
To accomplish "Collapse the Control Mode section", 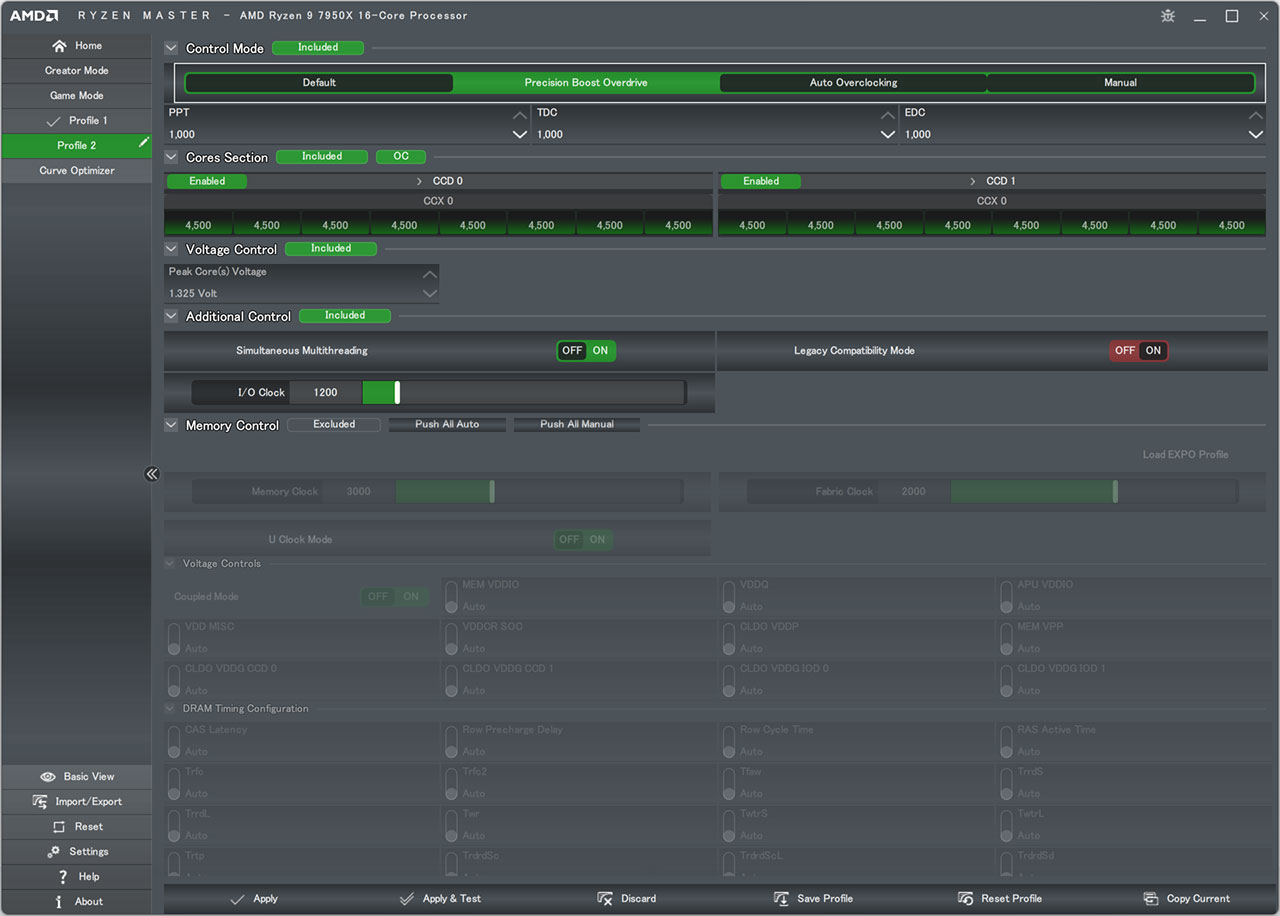I will (x=171, y=48).
